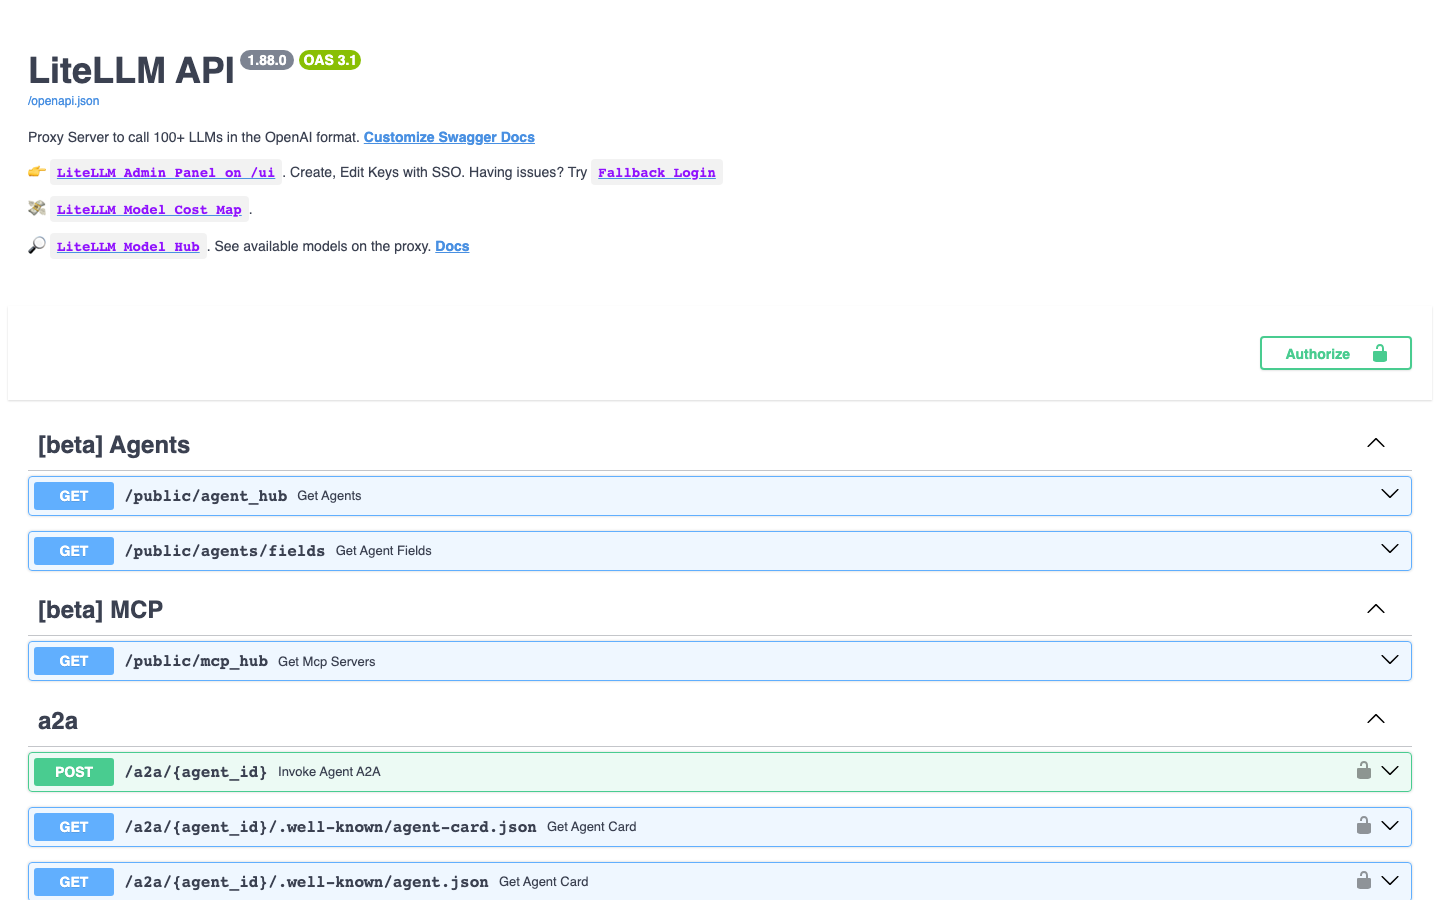The image size is (1440, 900).
Task: Click the pointing hand emoji icon
Action: pyautogui.click(x=37, y=171)
